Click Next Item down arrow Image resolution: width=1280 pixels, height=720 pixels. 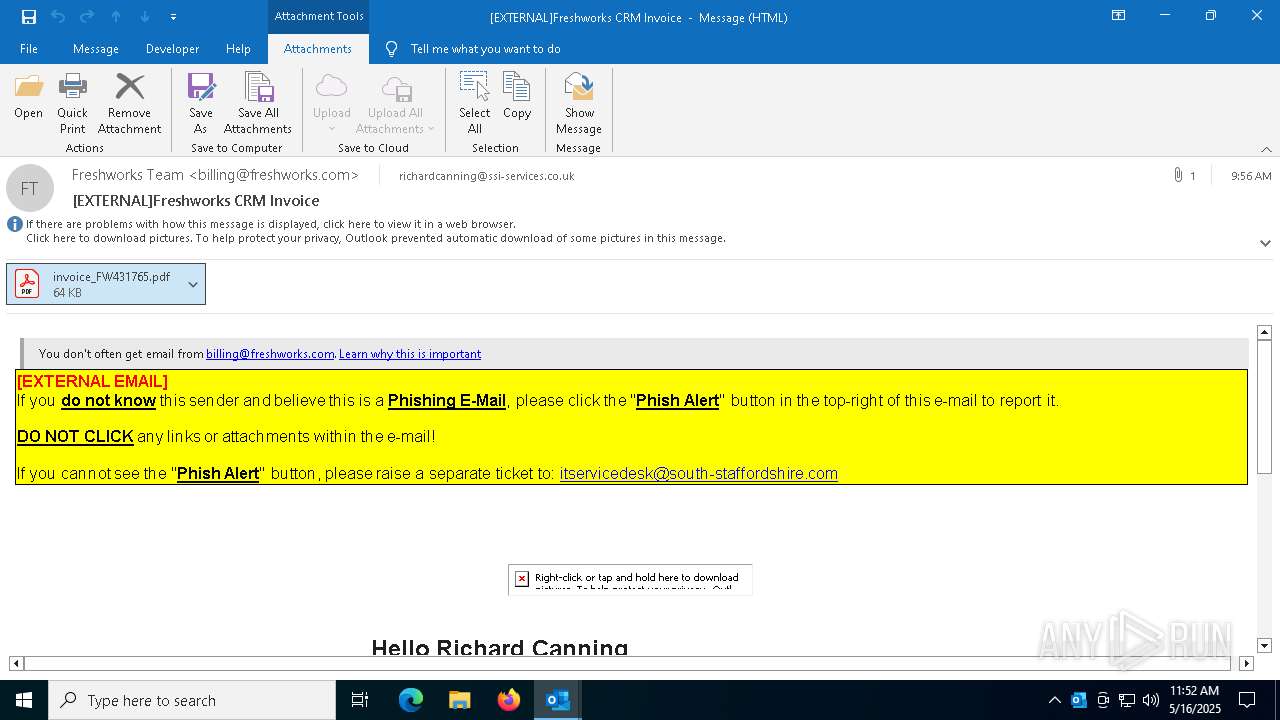click(145, 17)
